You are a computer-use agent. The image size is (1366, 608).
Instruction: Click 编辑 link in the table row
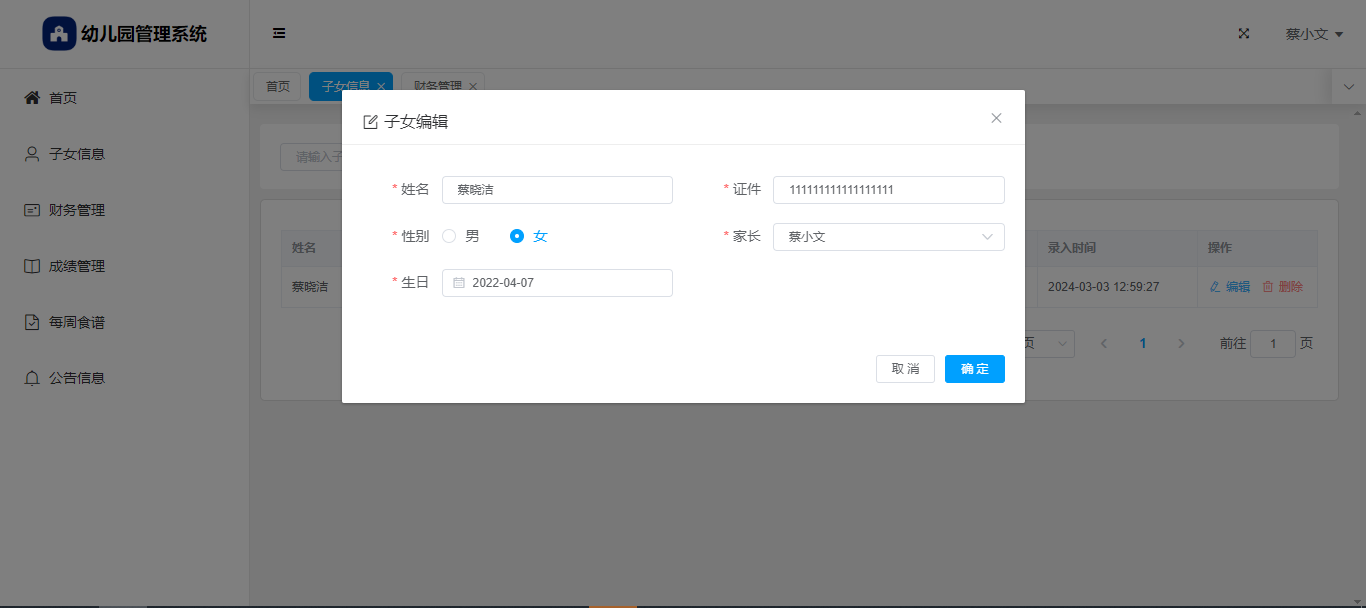coord(1230,286)
